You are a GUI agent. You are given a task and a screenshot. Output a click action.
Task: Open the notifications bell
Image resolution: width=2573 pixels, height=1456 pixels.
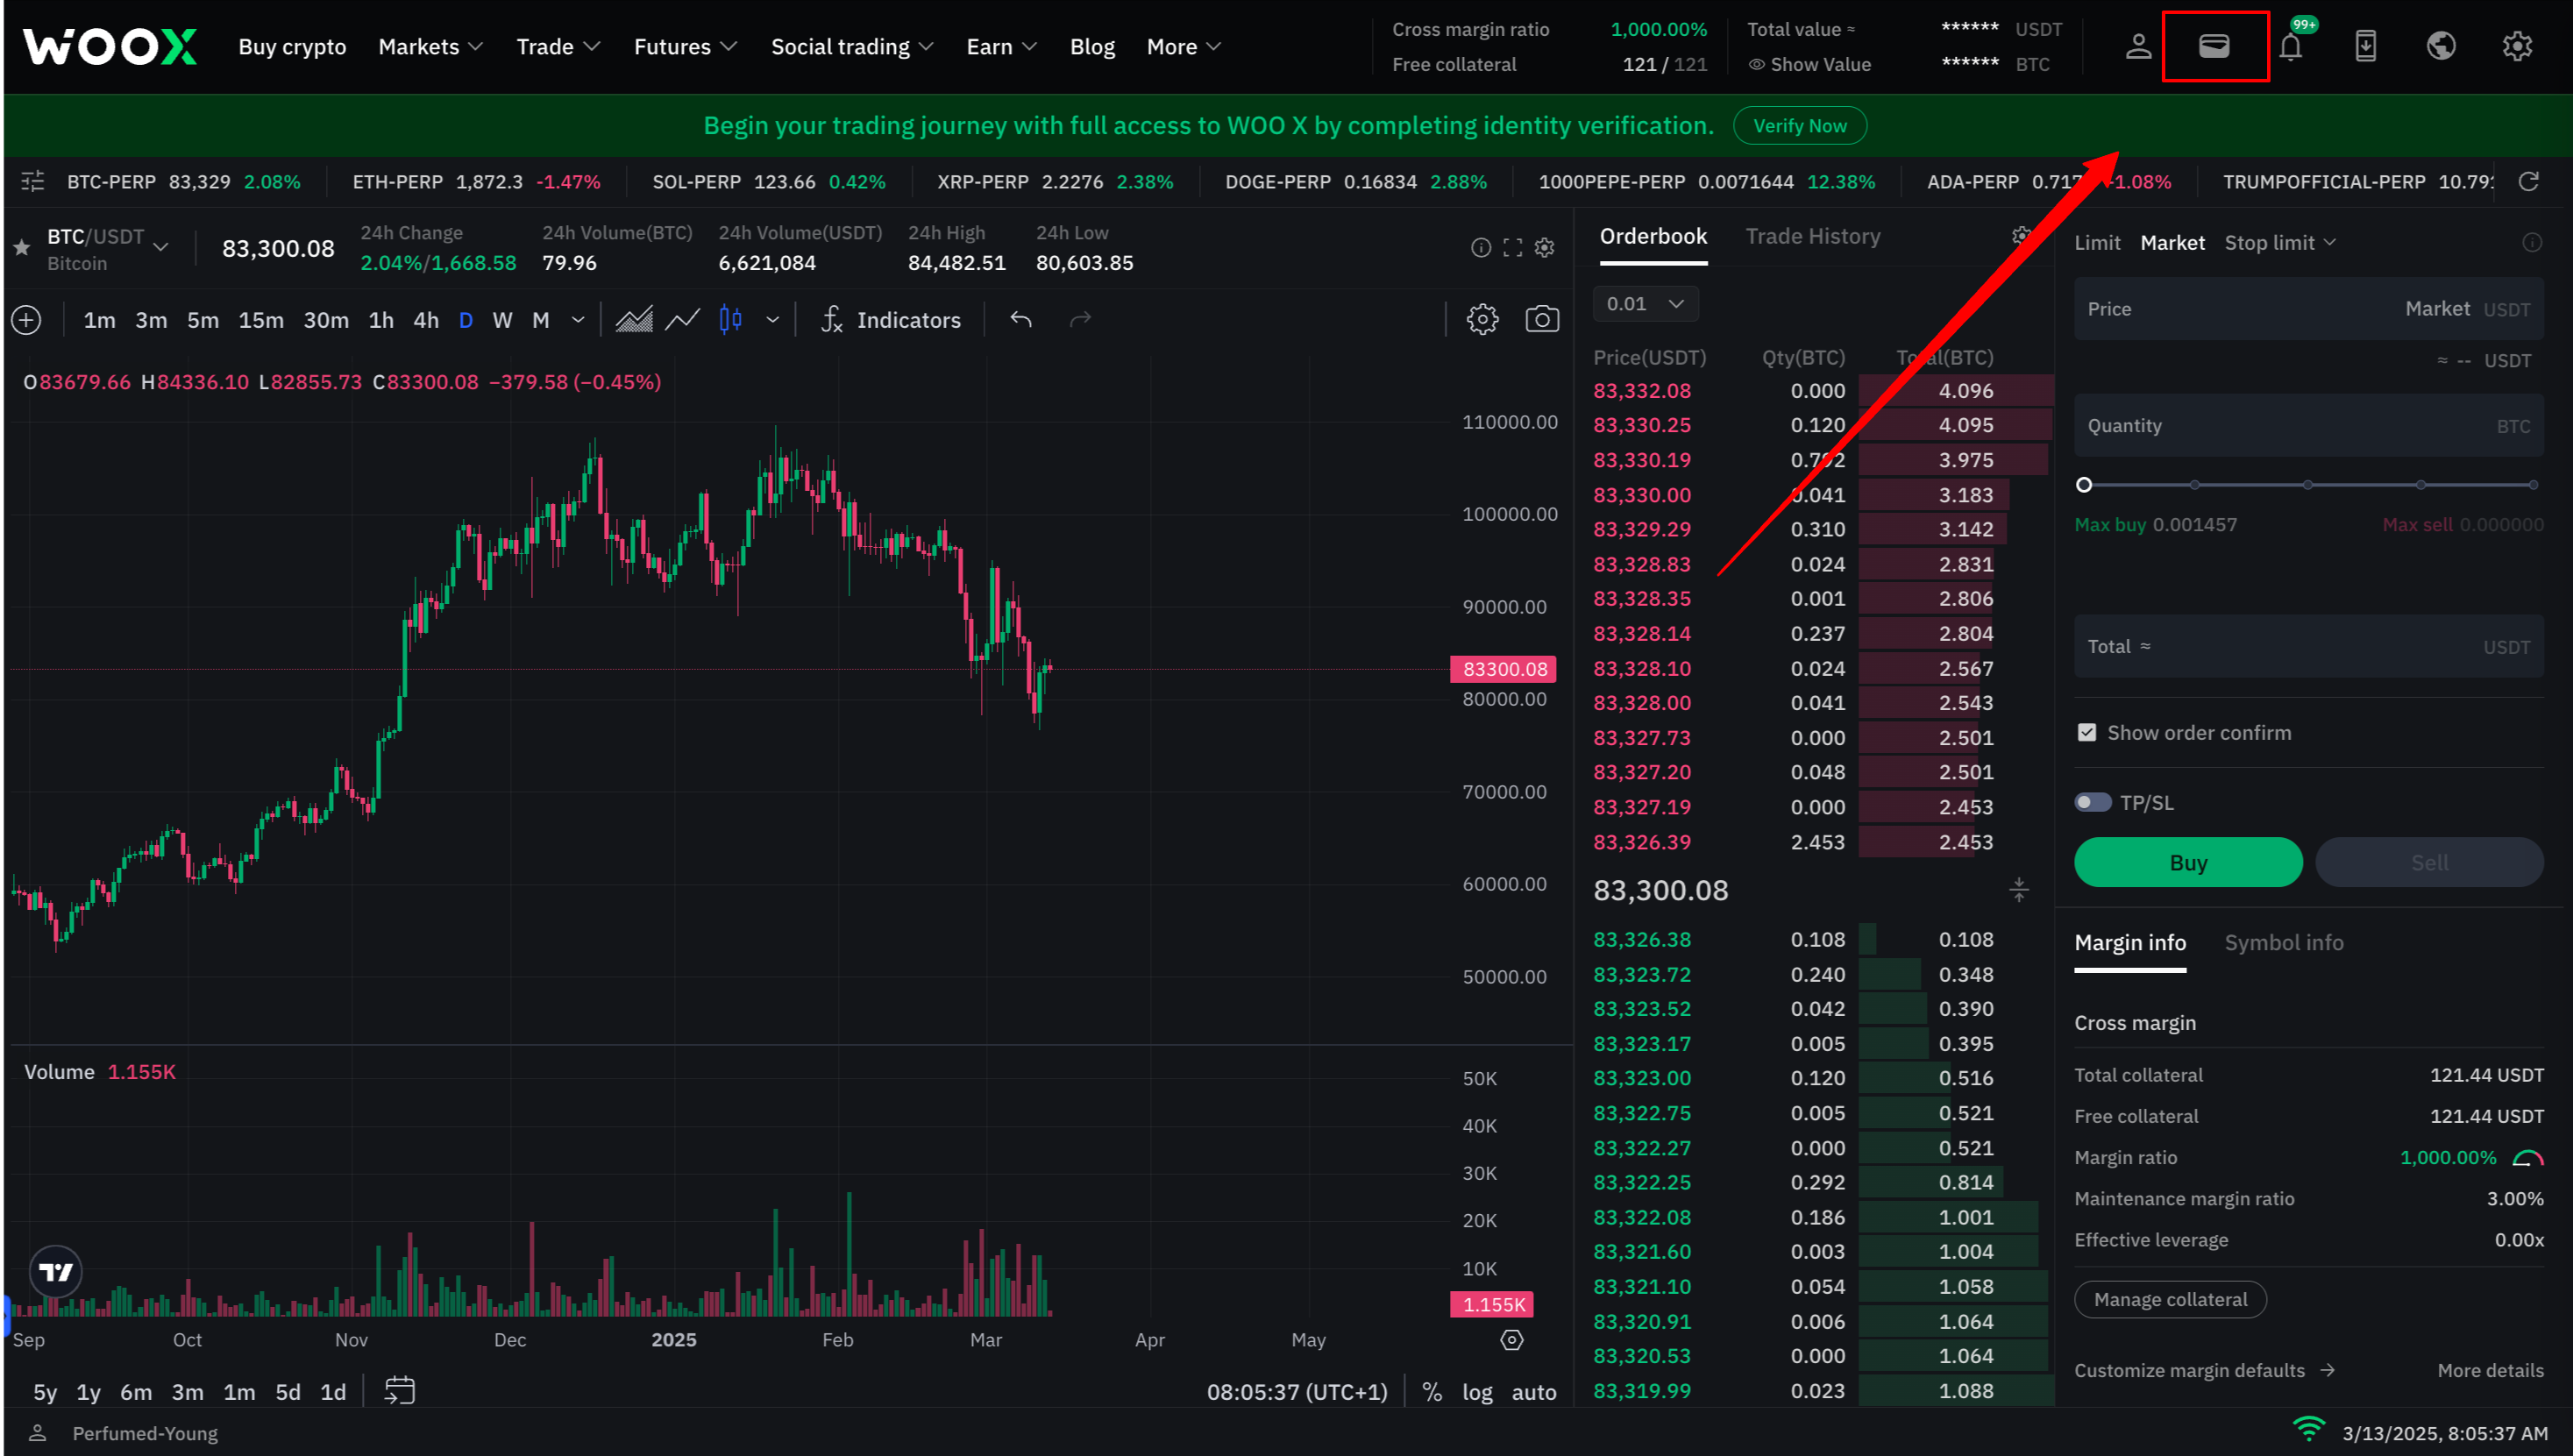pos(2290,46)
